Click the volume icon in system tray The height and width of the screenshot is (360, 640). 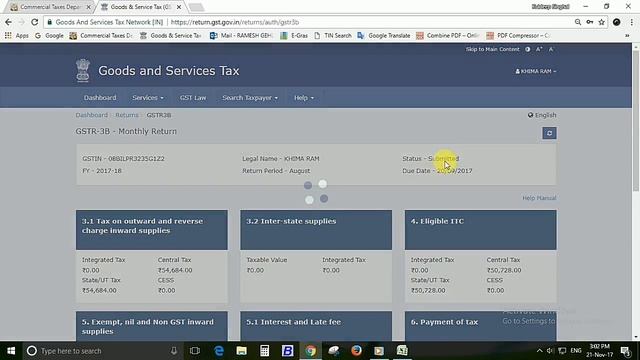point(550,351)
